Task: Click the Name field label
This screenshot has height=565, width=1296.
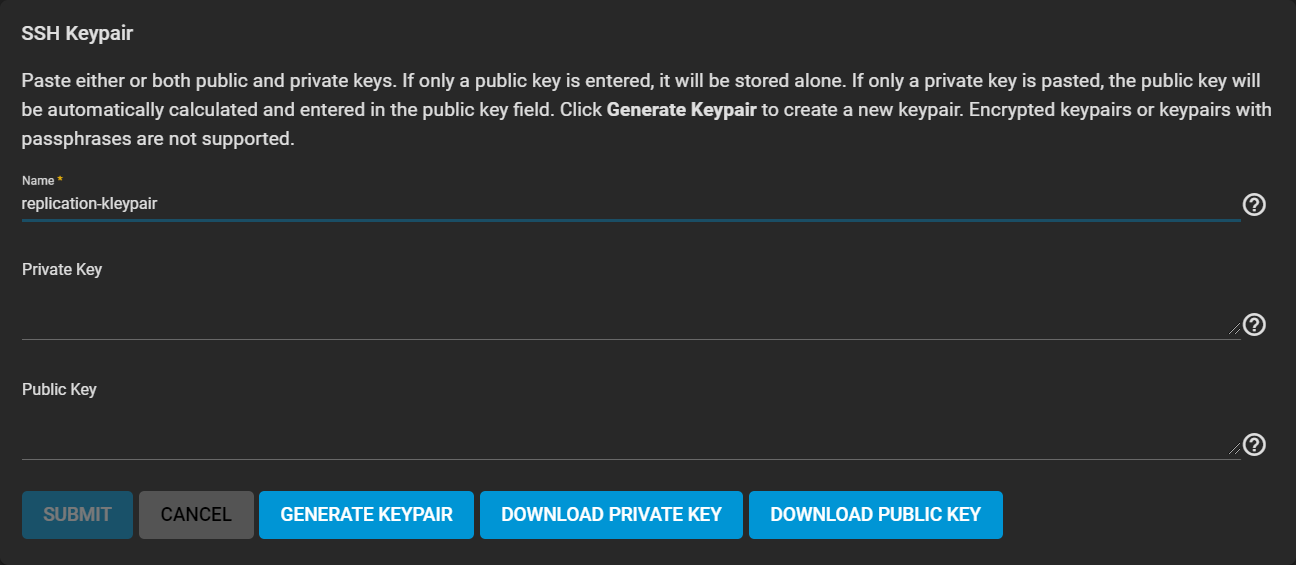Action: click(x=38, y=181)
